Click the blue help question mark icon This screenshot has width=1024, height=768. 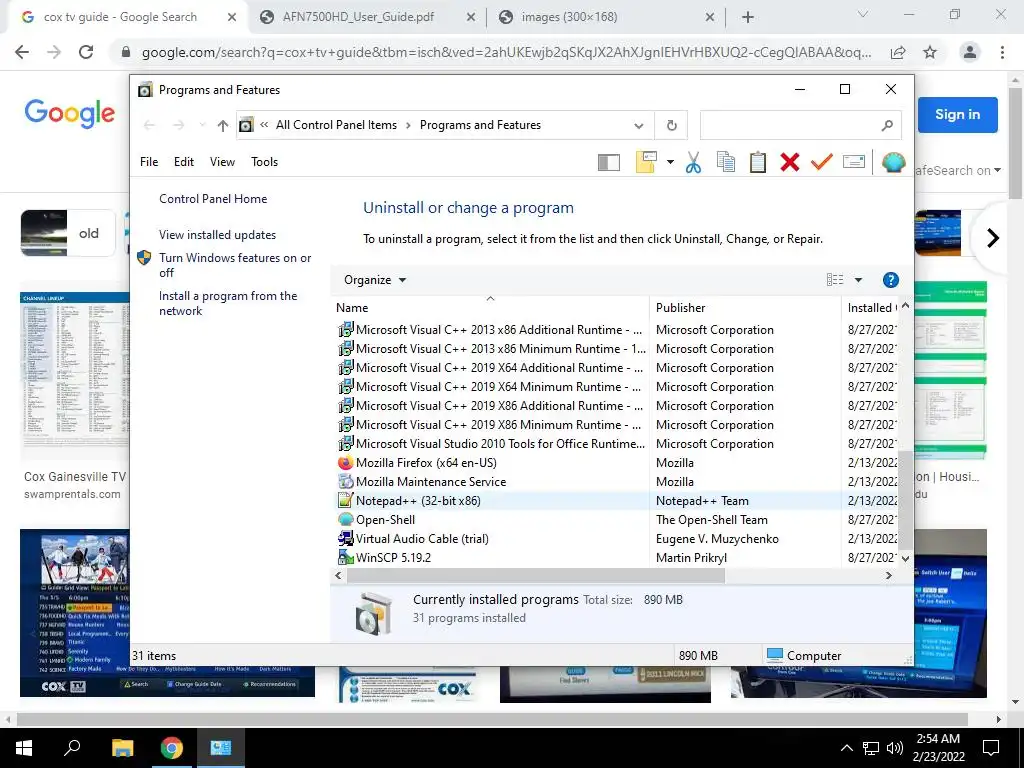890,280
